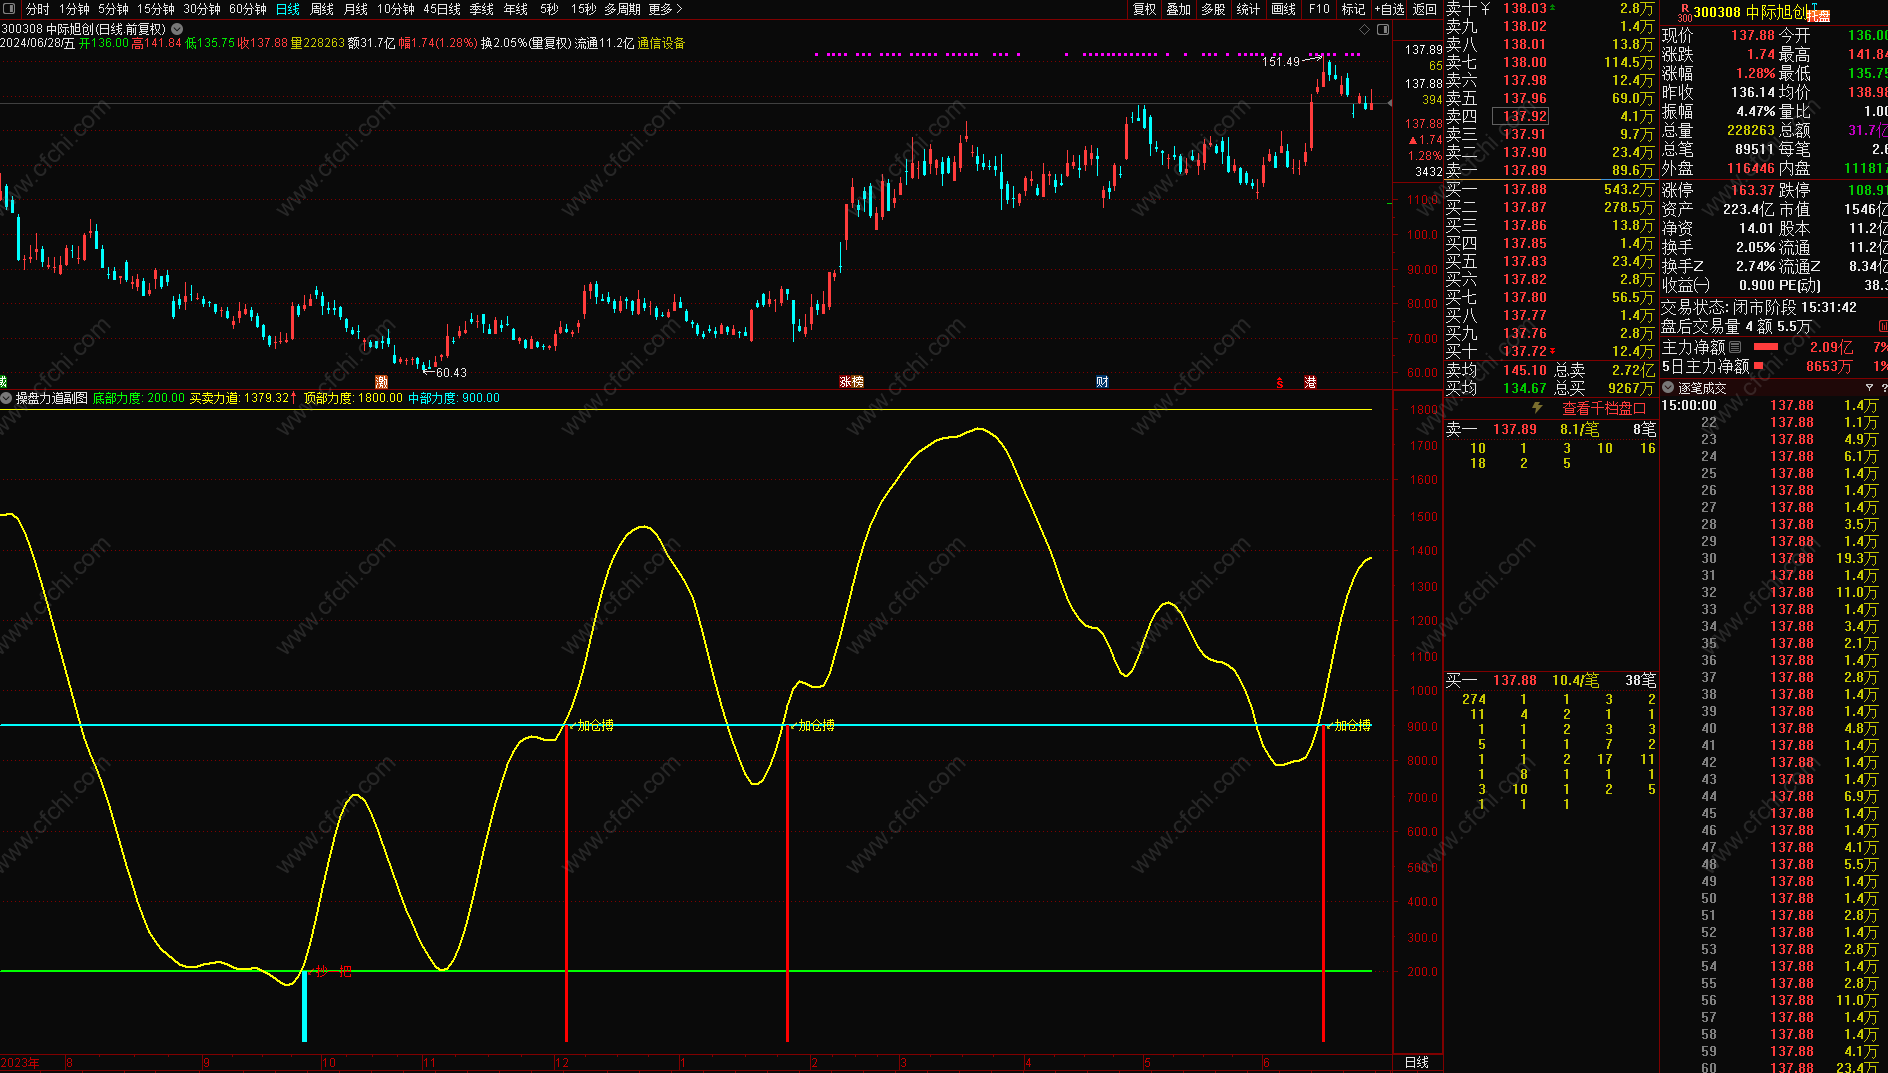
Task: Click the 卖一 137.89 order row
Action: tap(1551, 429)
